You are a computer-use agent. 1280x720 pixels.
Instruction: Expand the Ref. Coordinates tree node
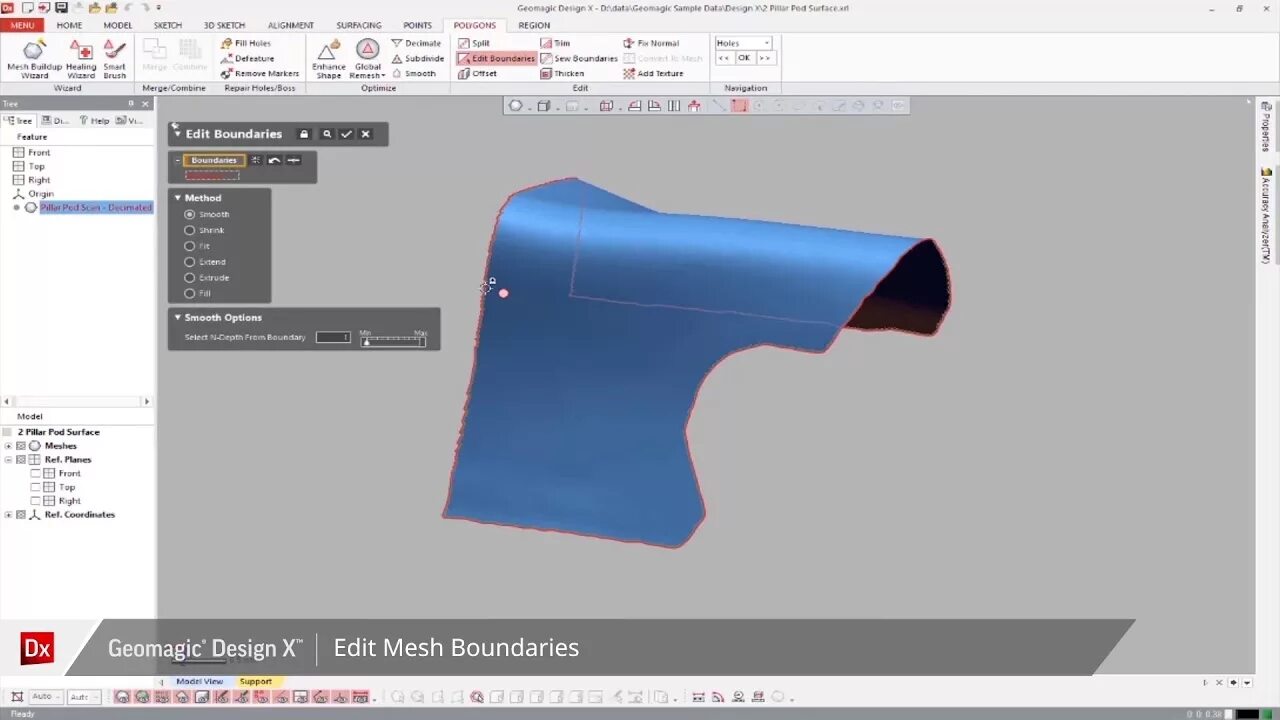pos(8,515)
